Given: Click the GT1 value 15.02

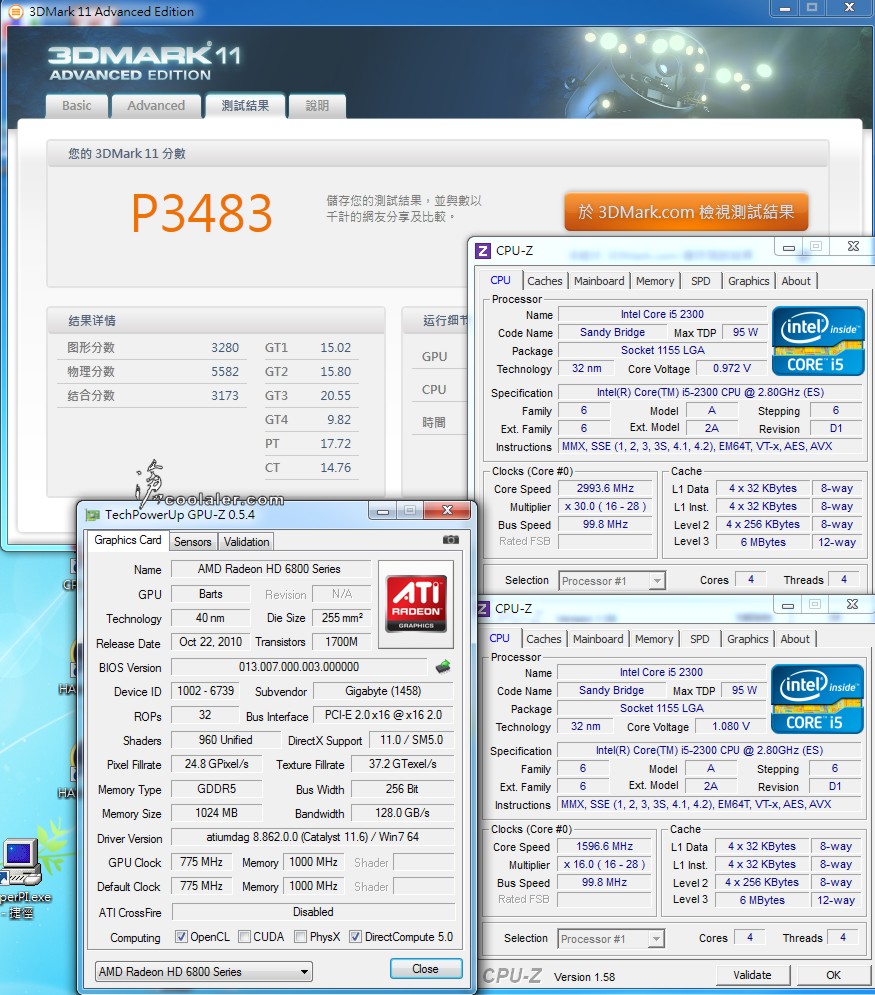Looking at the screenshot, I should tap(335, 348).
